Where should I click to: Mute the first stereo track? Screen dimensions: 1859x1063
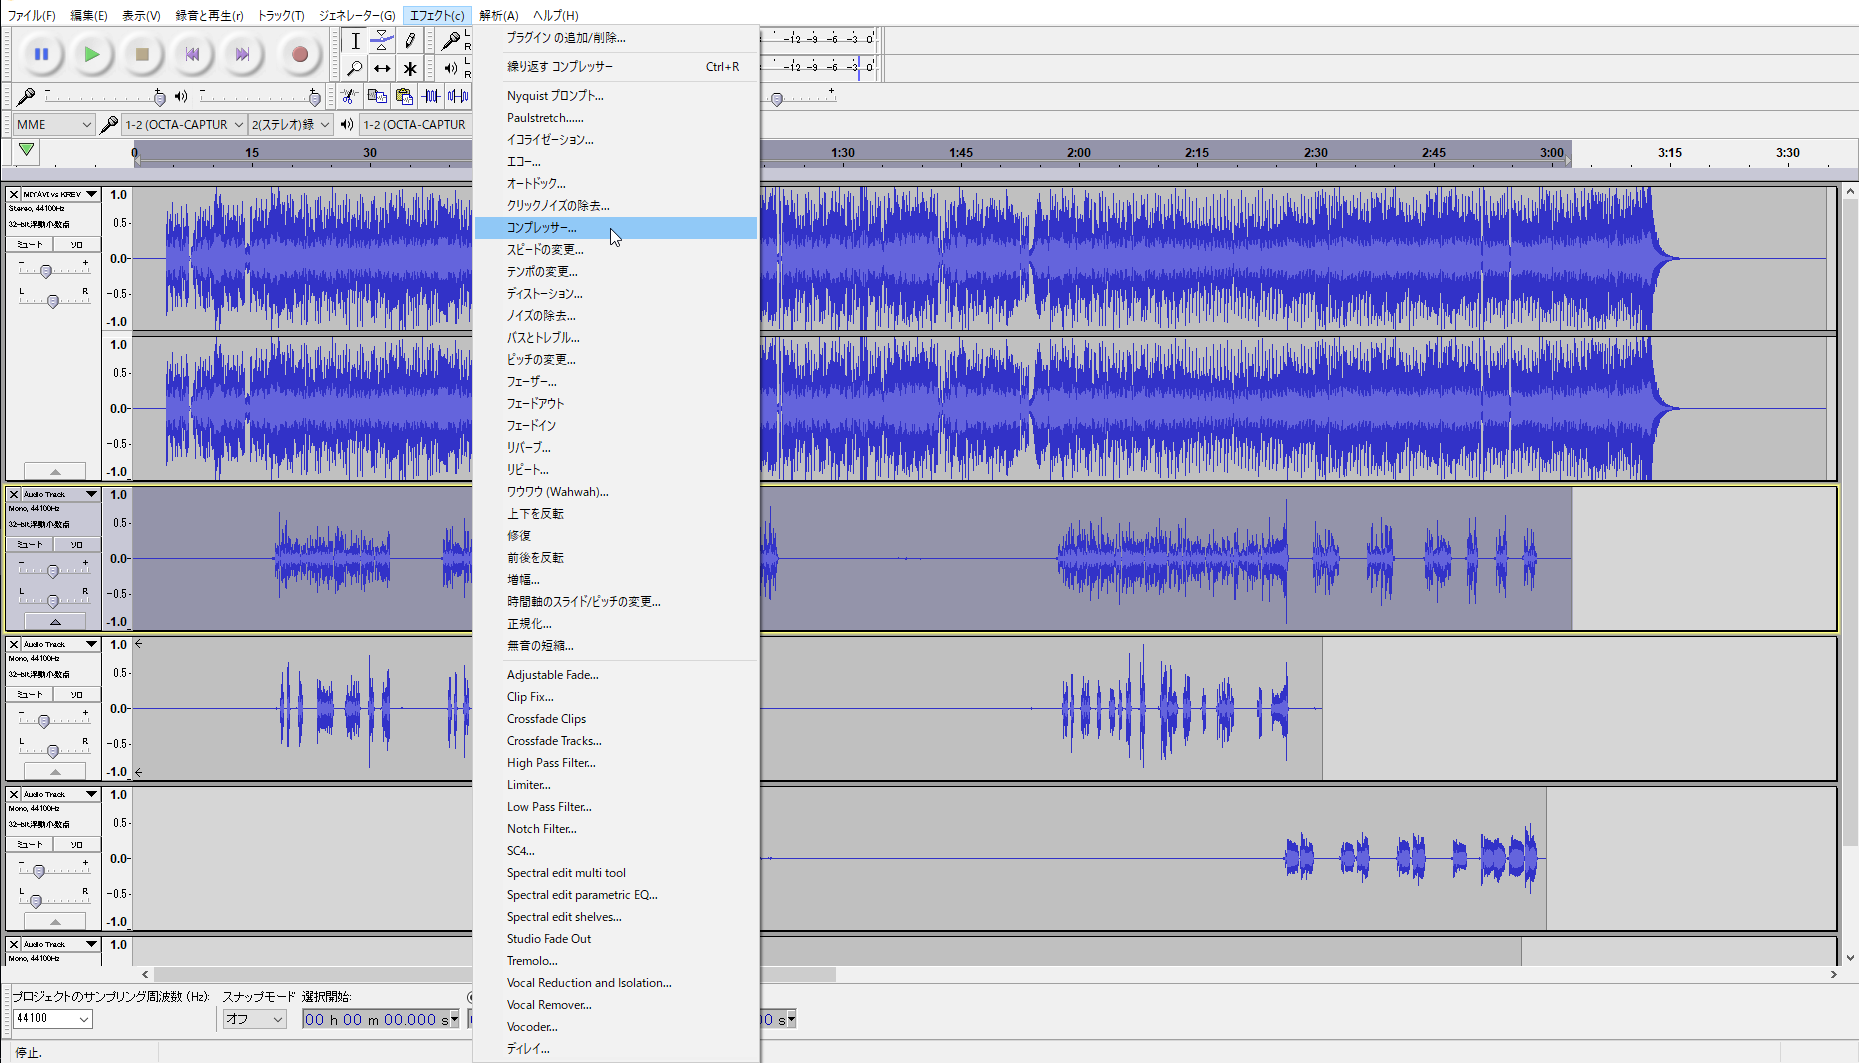30,244
